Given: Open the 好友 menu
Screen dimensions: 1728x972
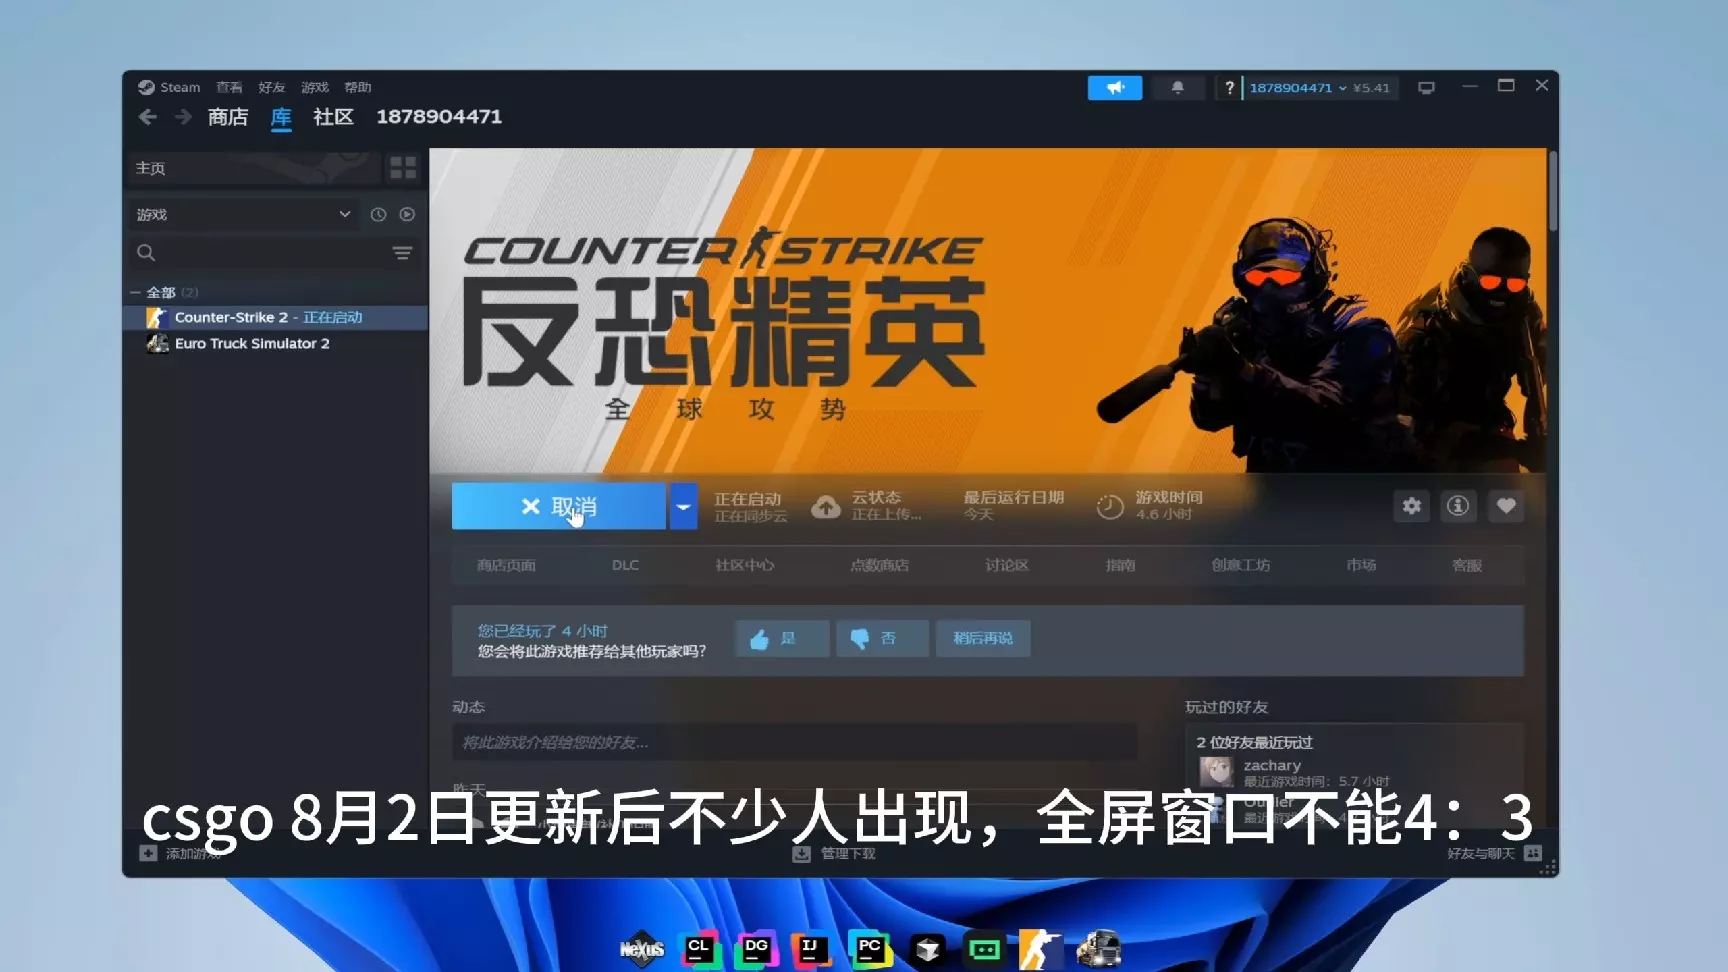Looking at the screenshot, I should pos(272,87).
